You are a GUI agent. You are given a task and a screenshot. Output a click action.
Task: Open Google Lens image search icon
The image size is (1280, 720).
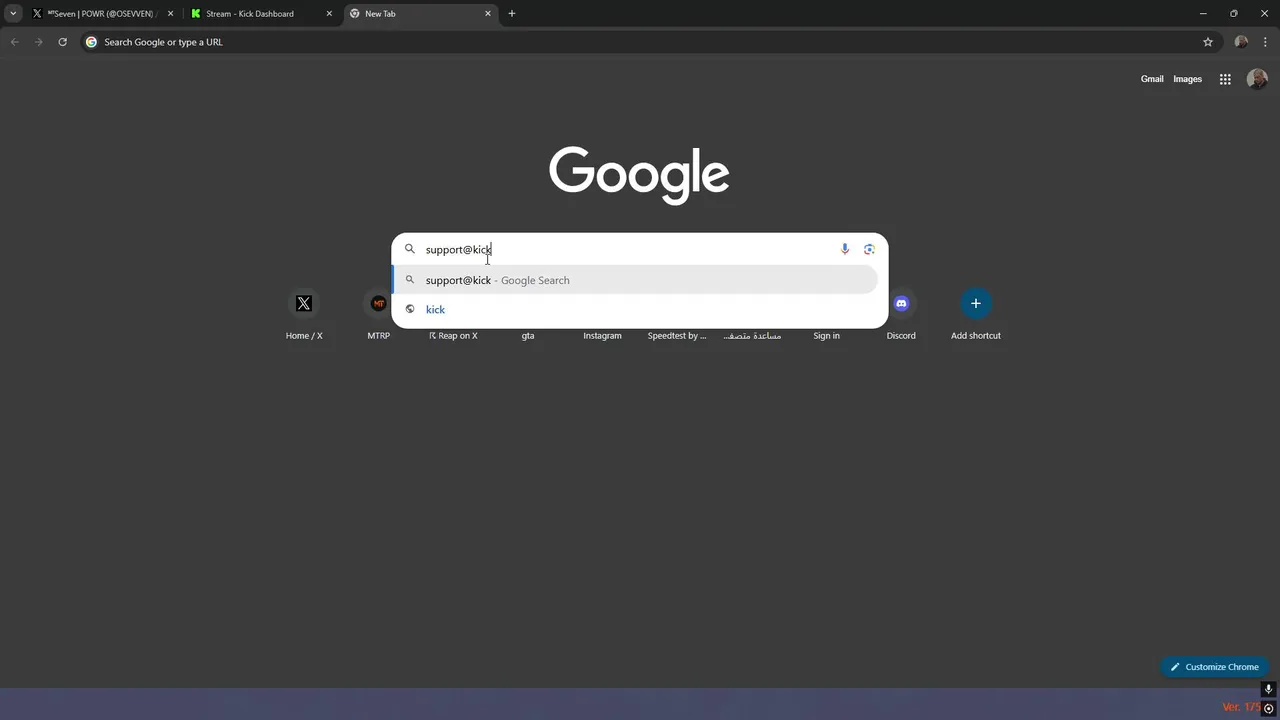[x=869, y=249]
